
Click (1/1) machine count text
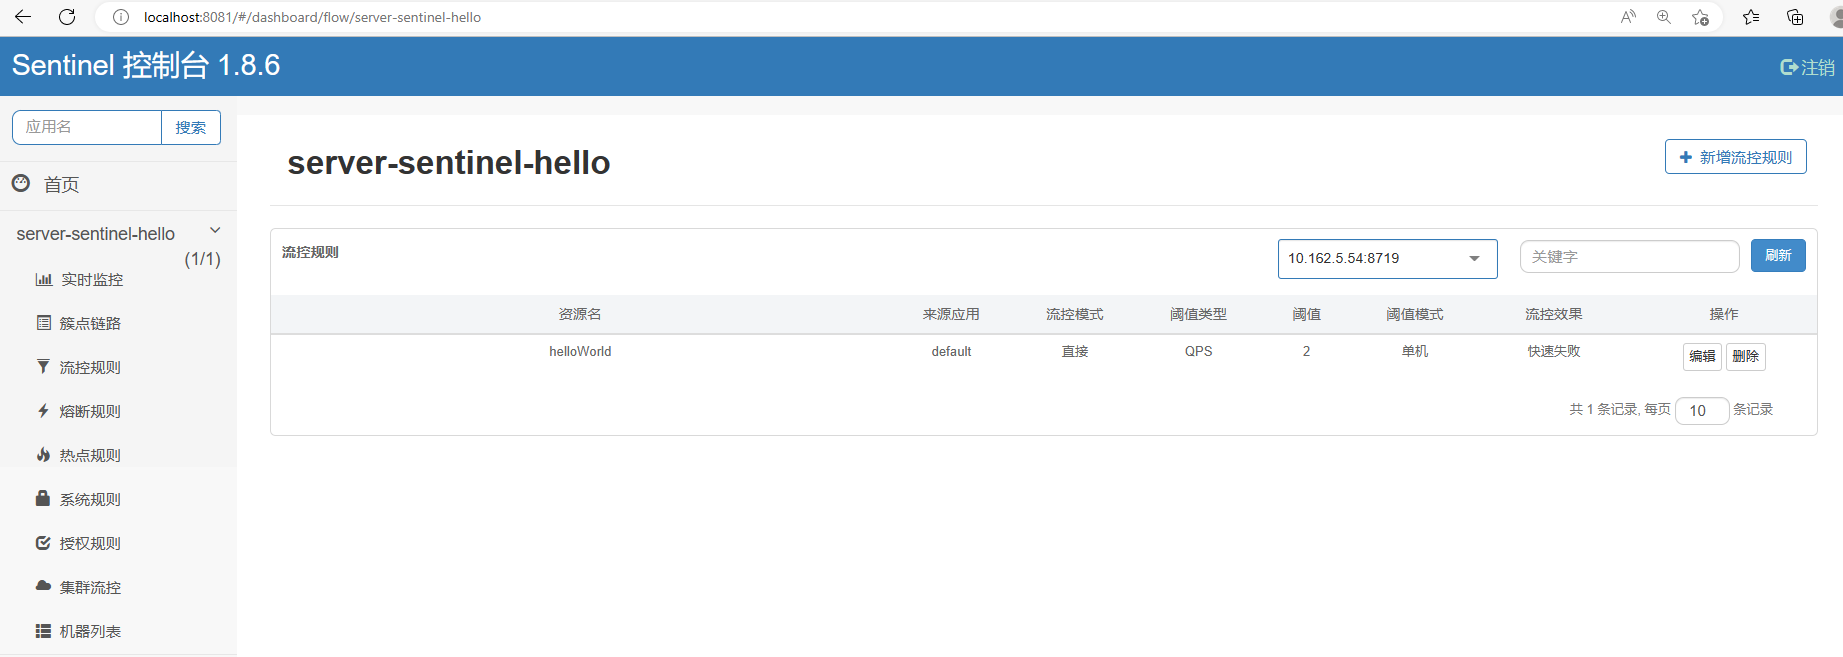click(x=202, y=259)
